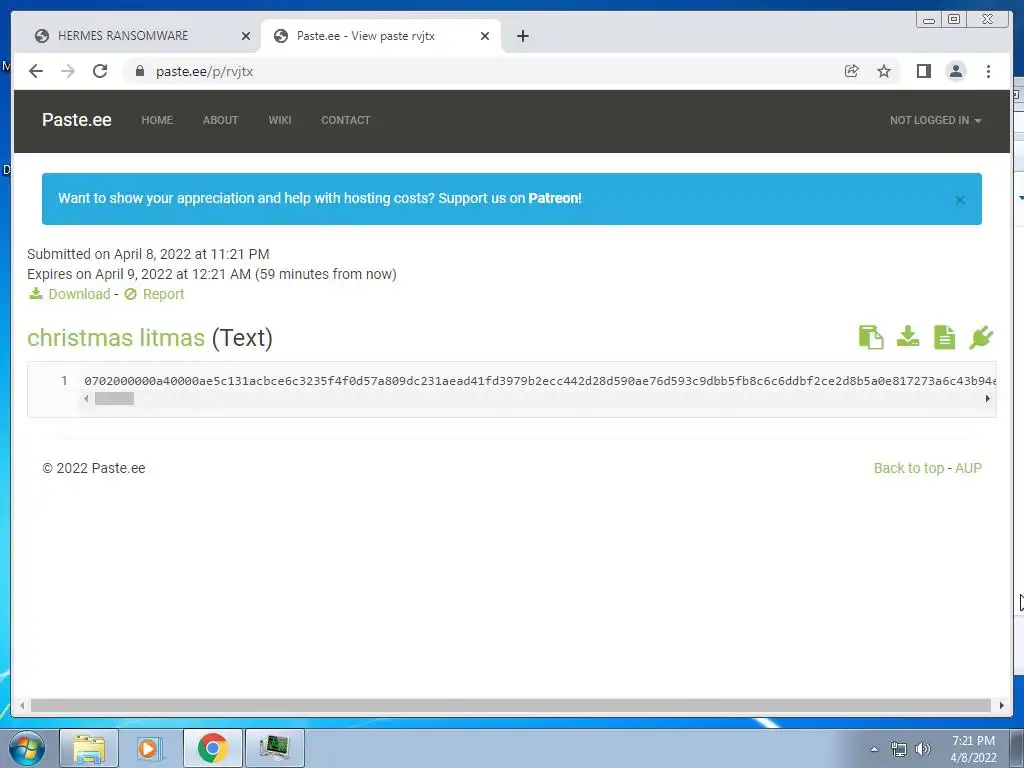The height and width of the screenshot is (768, 1024).
Task: Open the christmas litmas title link
Action: click(x=116, y=338)
